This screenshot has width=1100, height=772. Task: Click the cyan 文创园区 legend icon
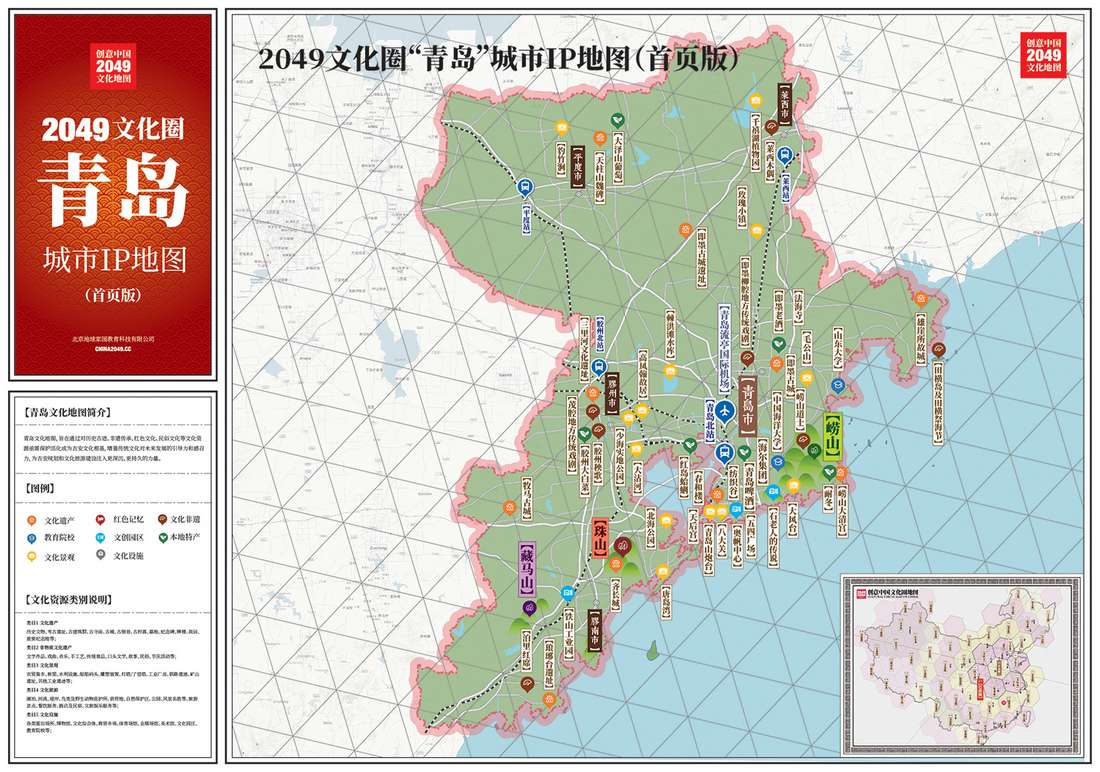tap(100, 538)
